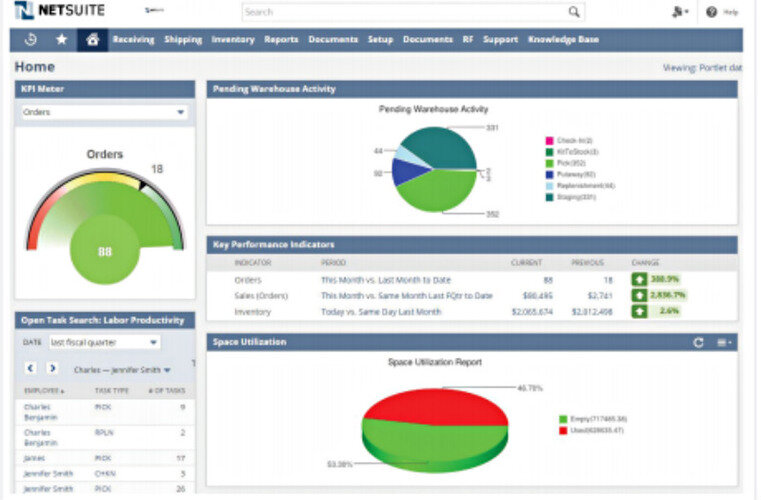Click the NetSuite logo
The width and height of the screenshot is (761, 500).
pyautogui.click(x=60, y=12)
